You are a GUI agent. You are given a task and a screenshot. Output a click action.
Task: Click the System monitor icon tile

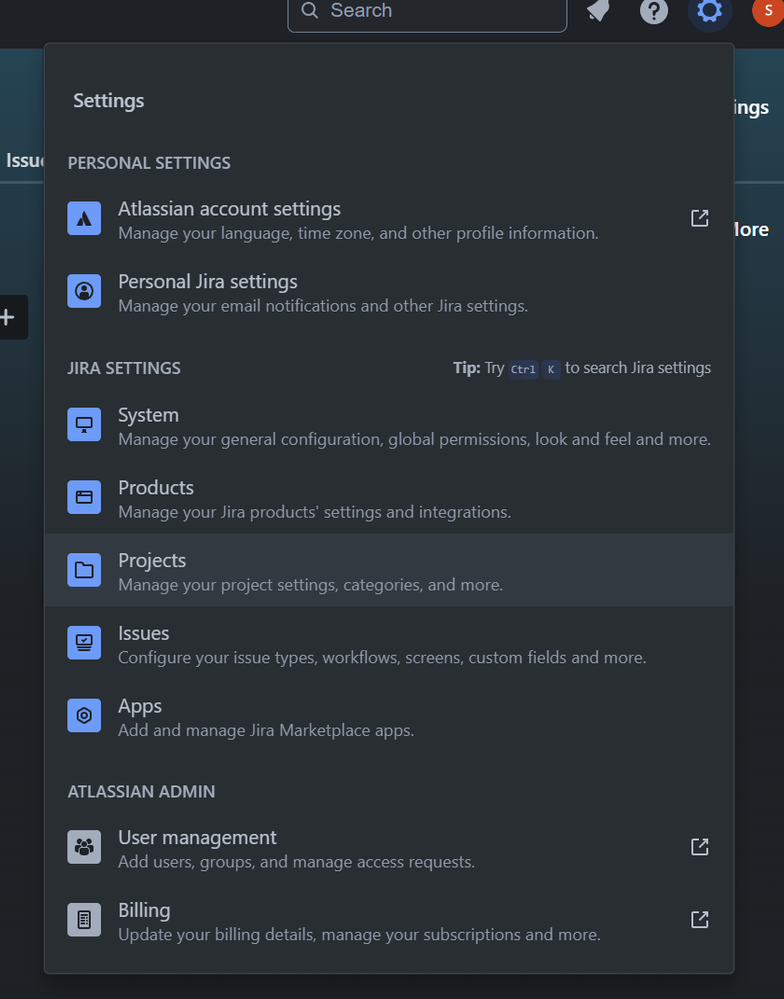[84, 424]
